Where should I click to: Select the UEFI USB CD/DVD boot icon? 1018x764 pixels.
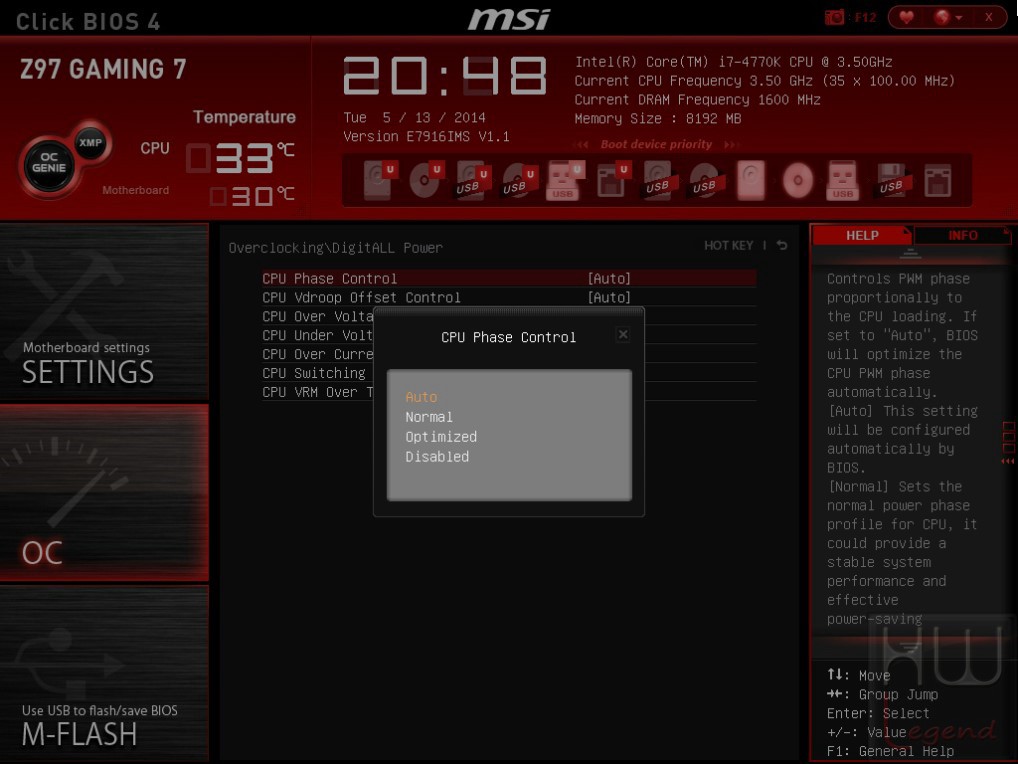pos(518,180)
